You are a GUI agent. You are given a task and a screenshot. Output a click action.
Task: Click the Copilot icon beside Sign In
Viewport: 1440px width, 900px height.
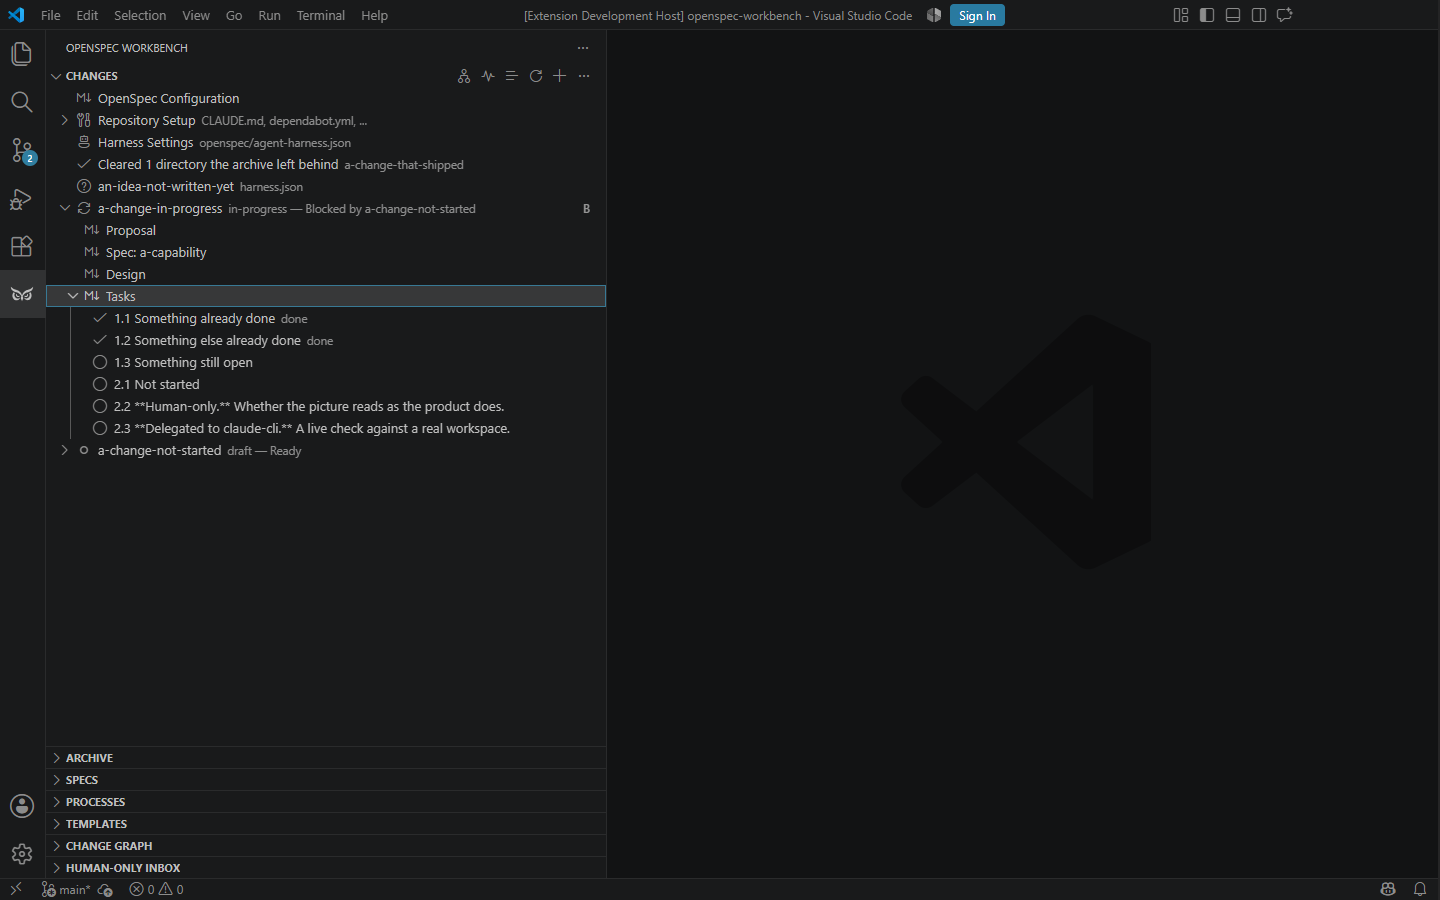coord(934,15)
